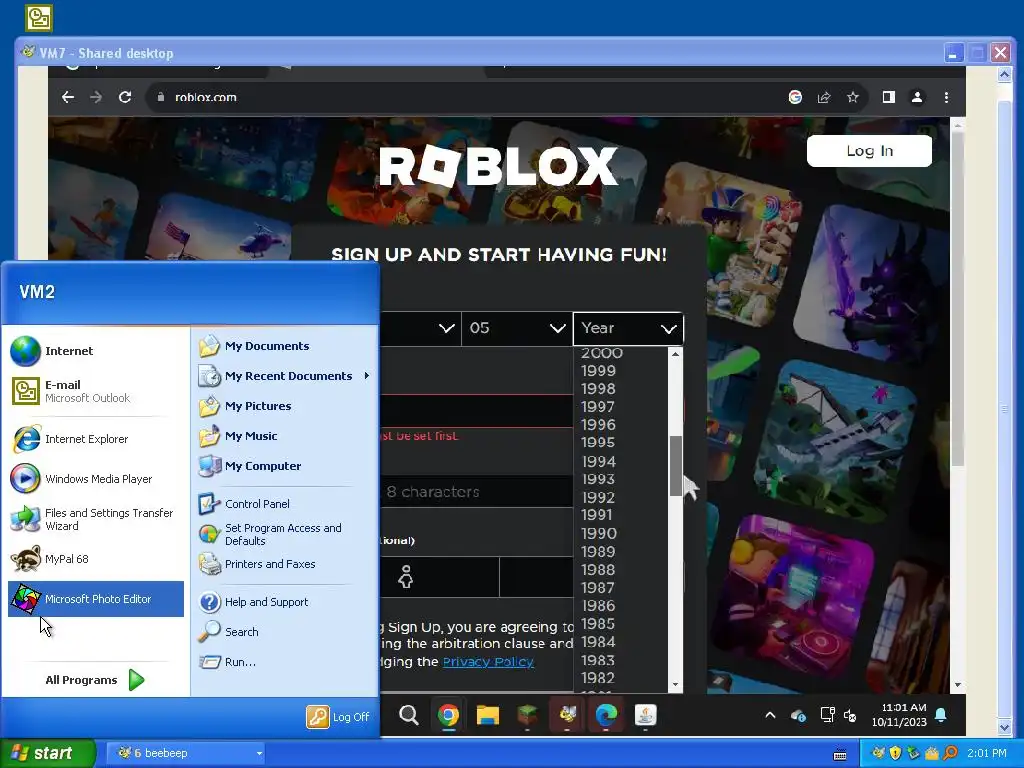Click Minecraft block icon in inner taskbar
This screenshot has height=768, width=1024.
point(527,715)
